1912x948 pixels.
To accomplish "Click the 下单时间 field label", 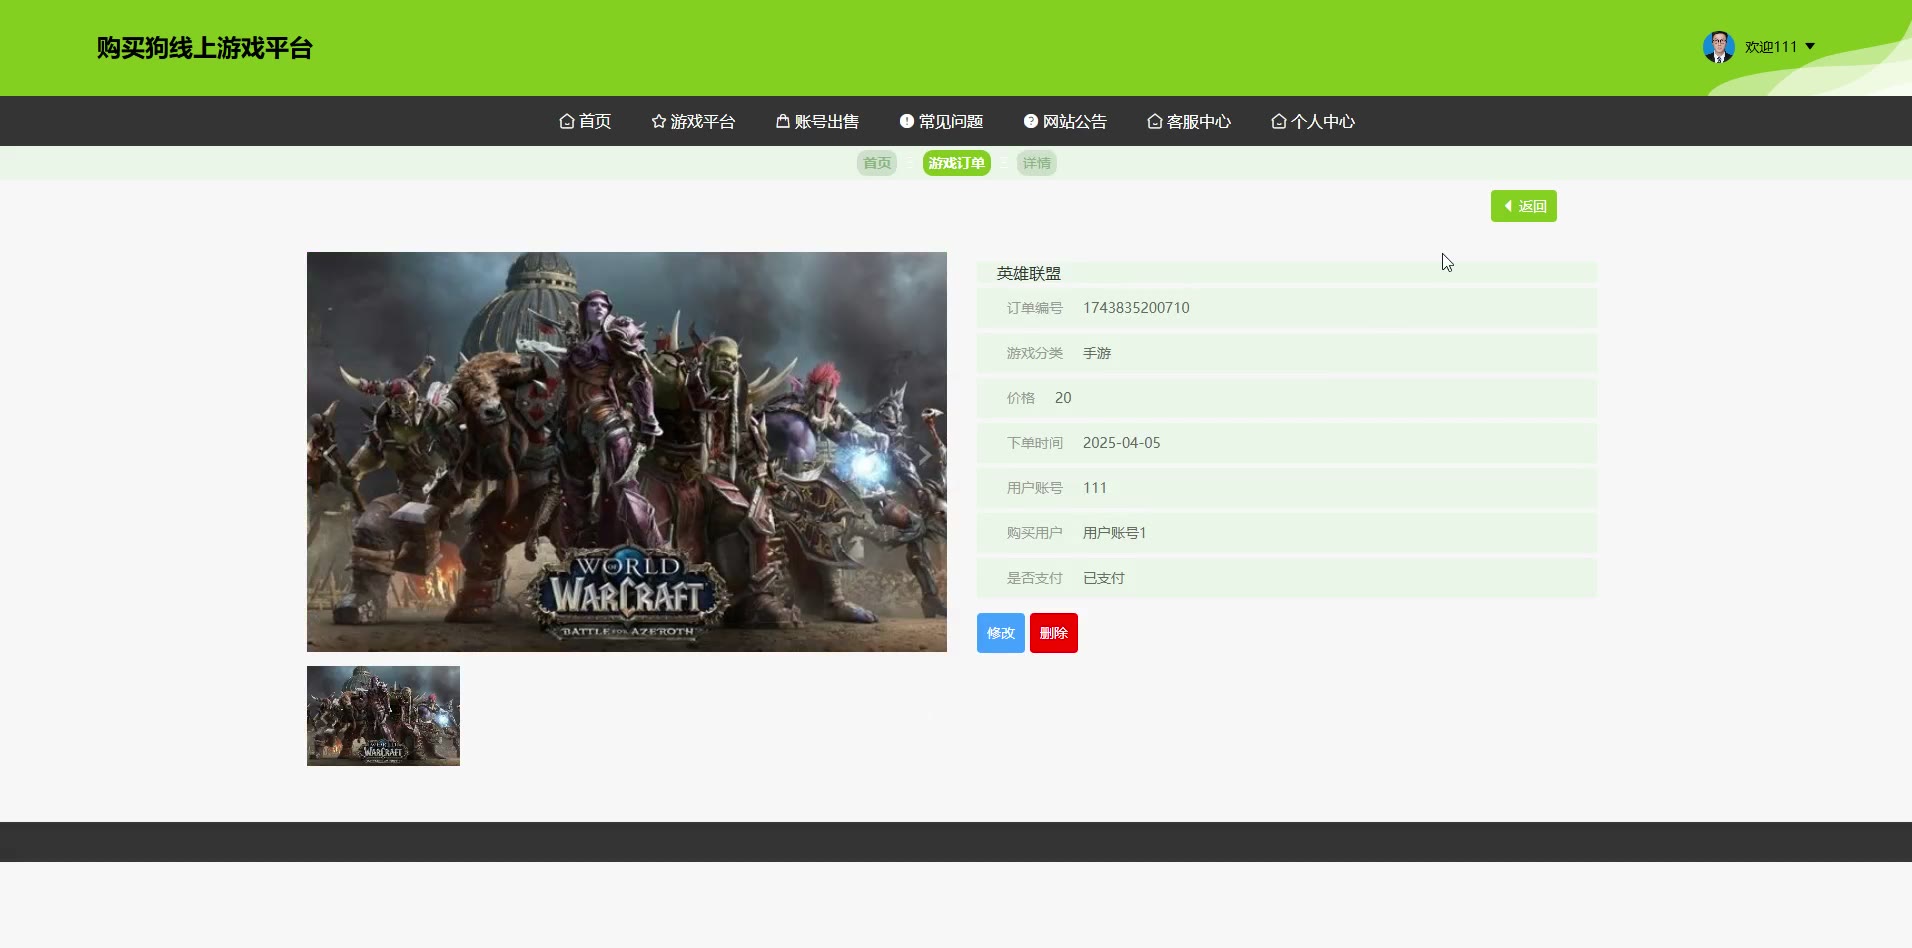I will [1035, 443].
